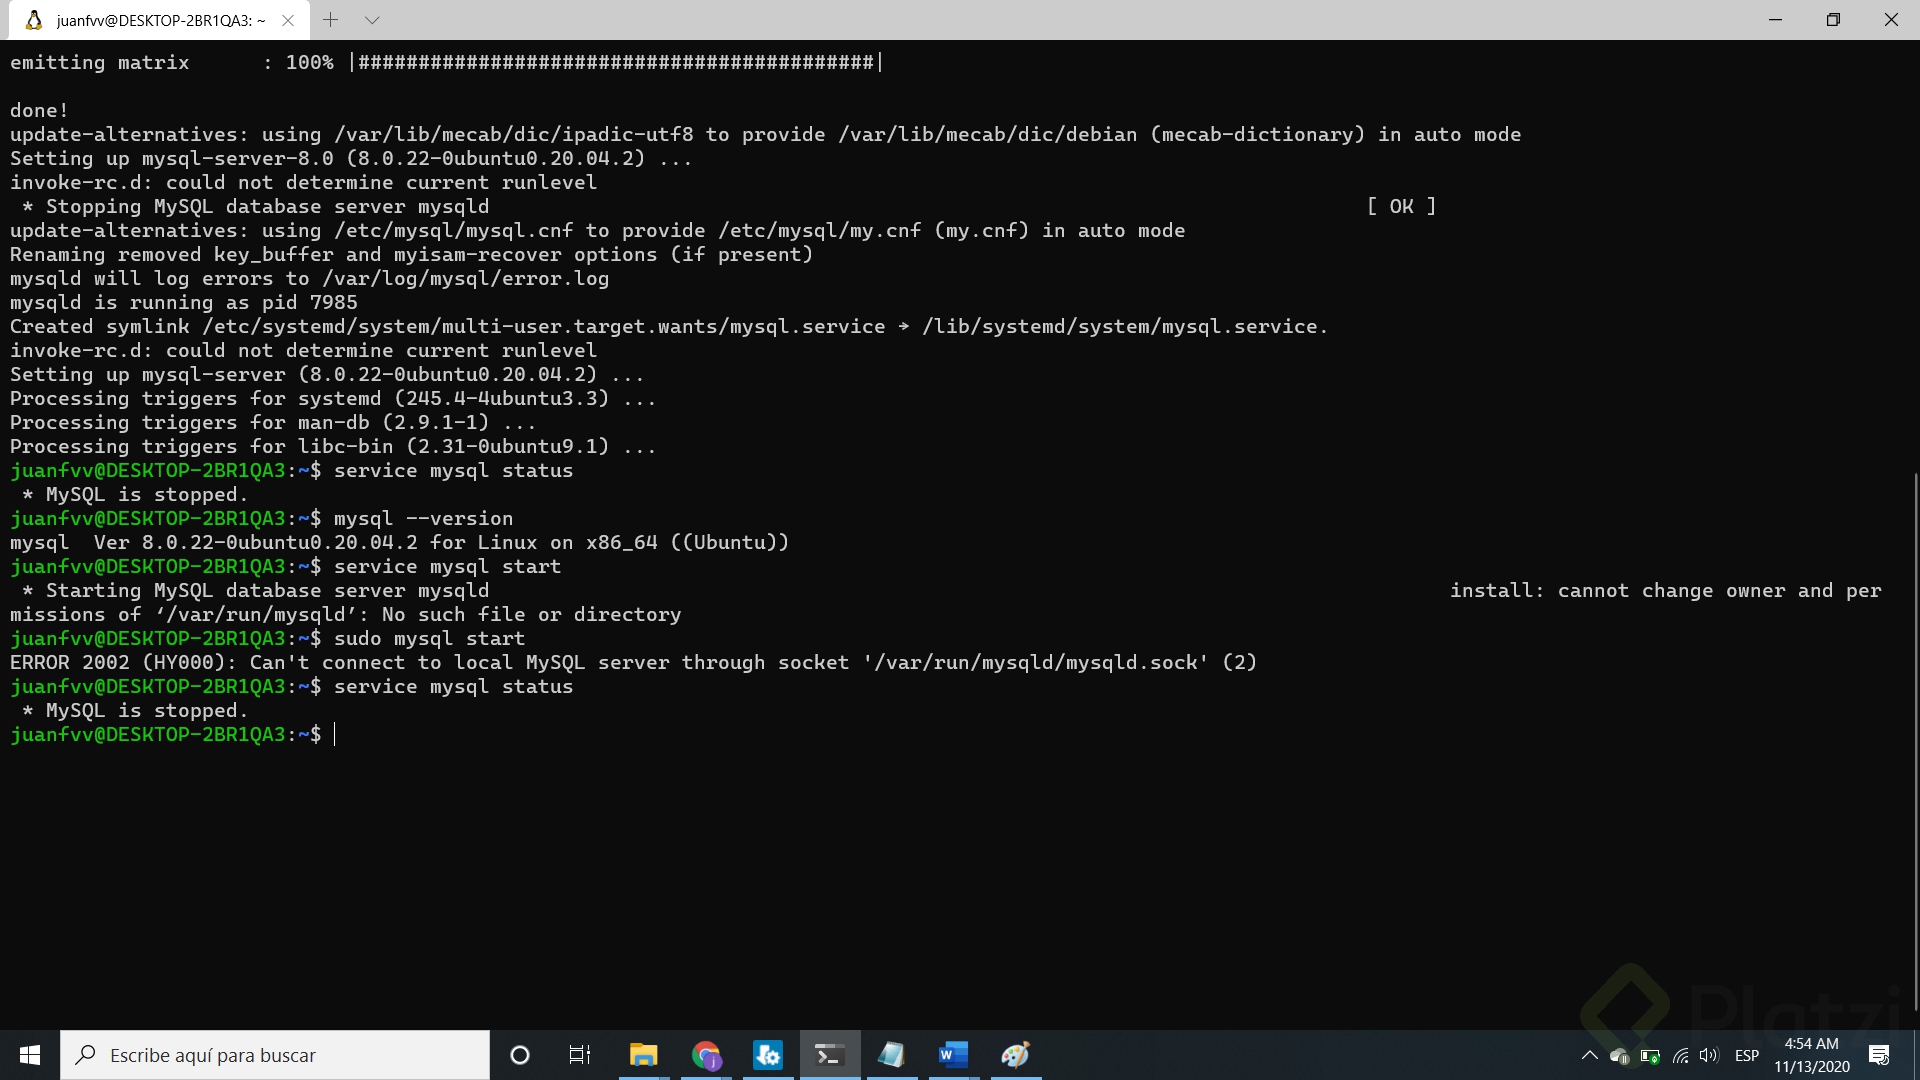Show hidden system tray icons
Viewport: 1920px width, 1080px height.
[1589, 1056]
